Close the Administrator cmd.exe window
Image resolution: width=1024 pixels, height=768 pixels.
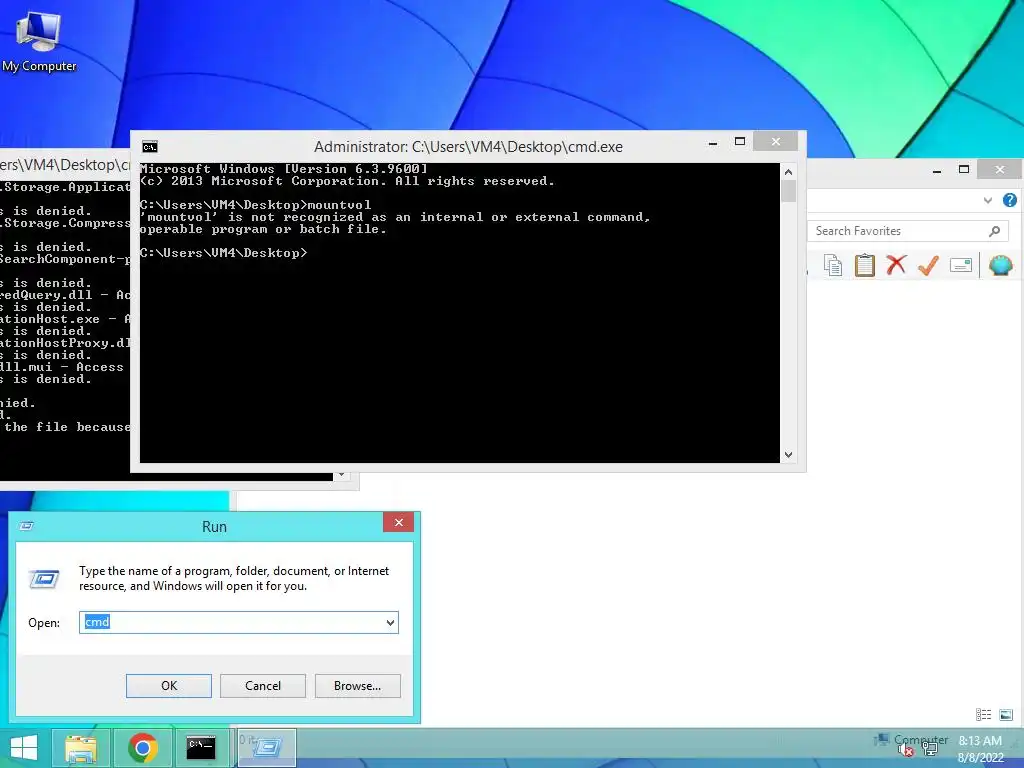click(x=775, y=141)
